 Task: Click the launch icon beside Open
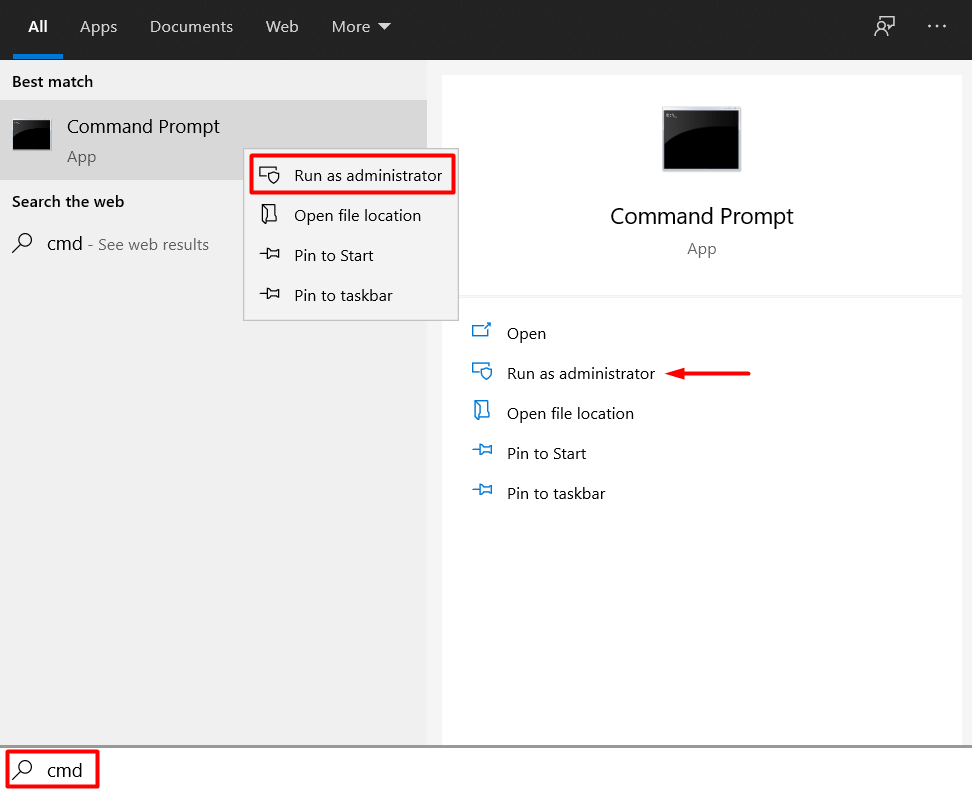[483, 332]
